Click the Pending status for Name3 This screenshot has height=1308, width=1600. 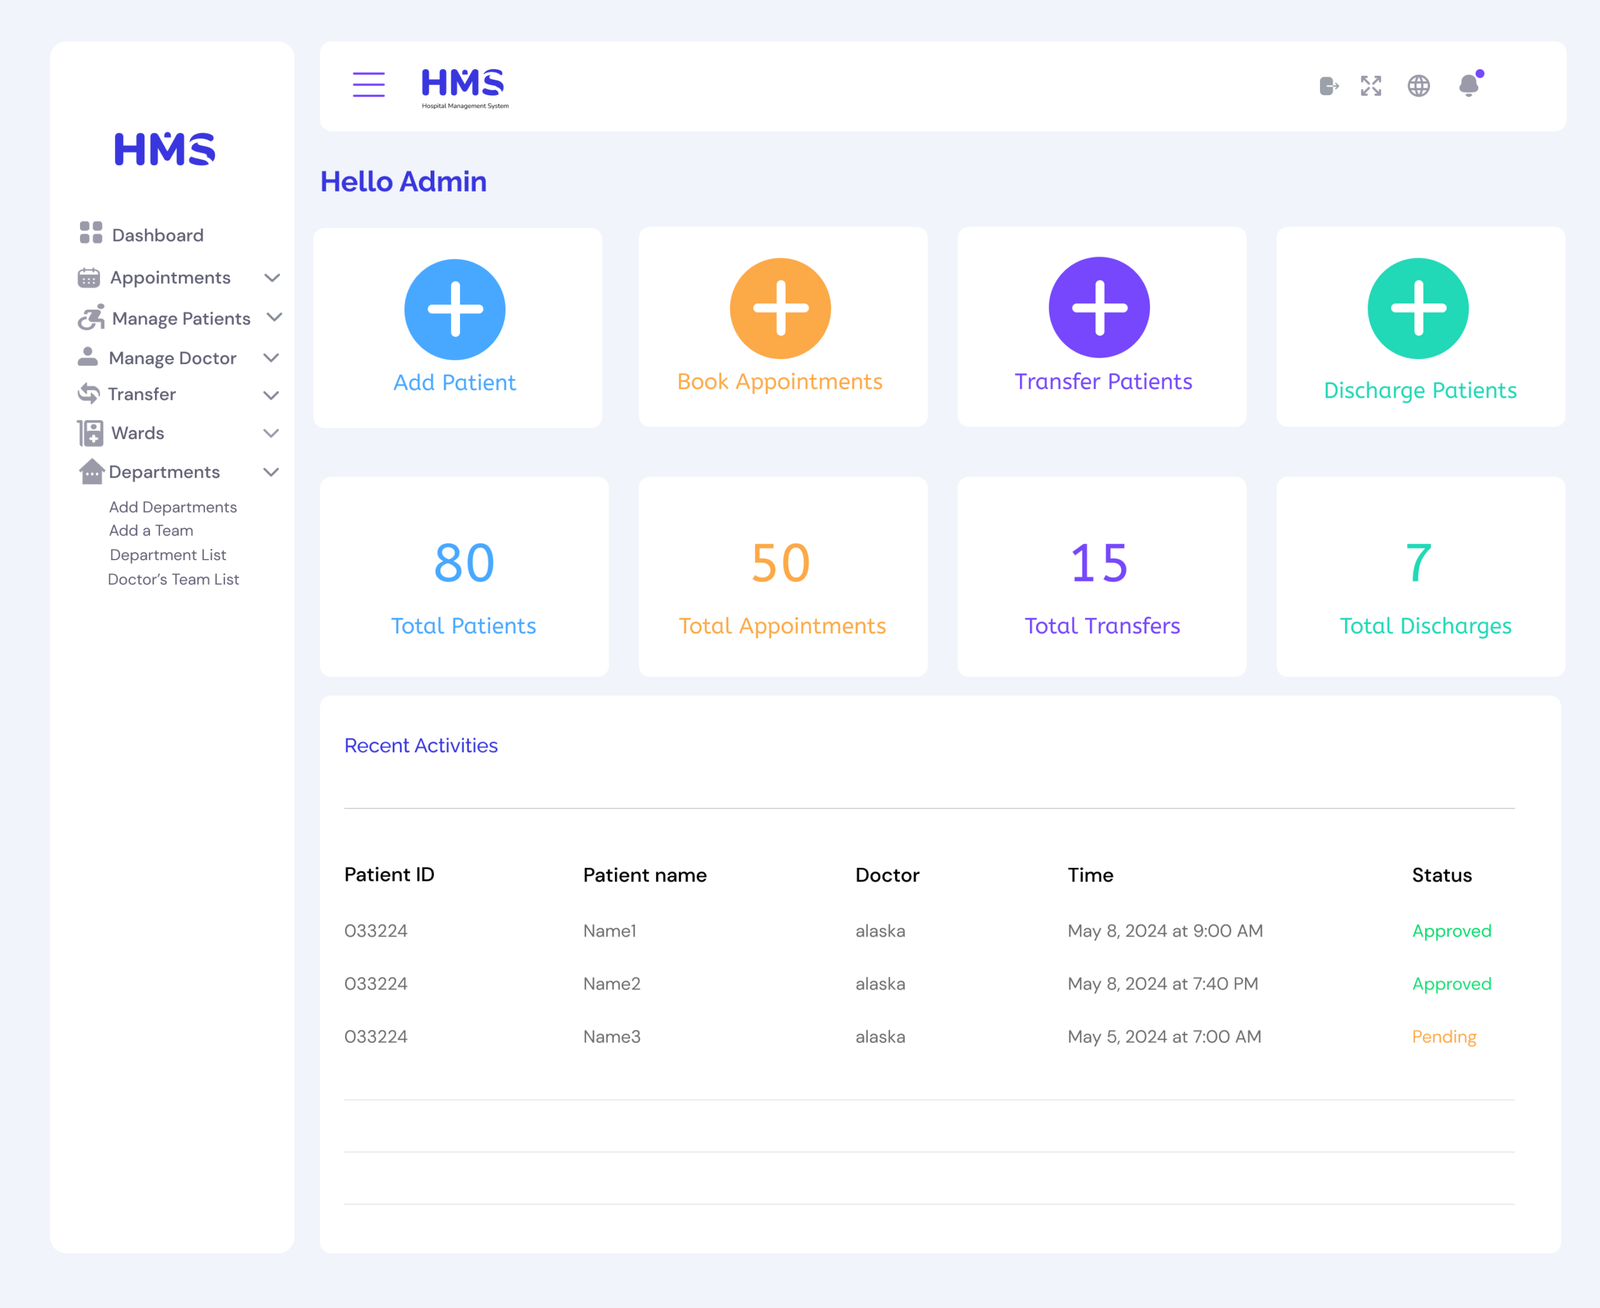click(1443, 1037)
